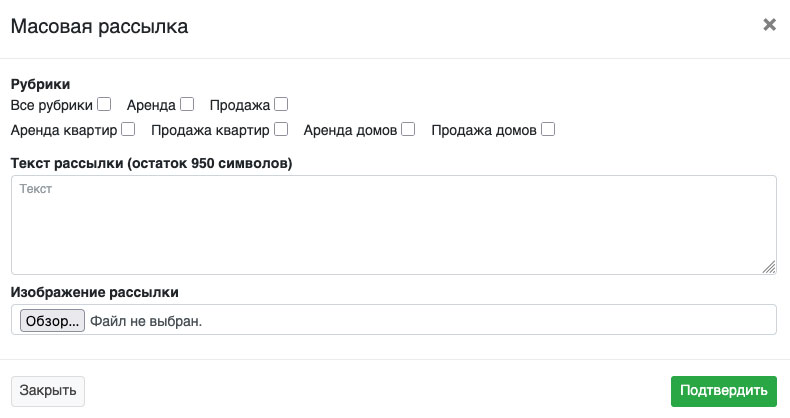Select the 'Аренда квартир' checkbox
This screenshot has height=418, width=790.
[128, 129]
